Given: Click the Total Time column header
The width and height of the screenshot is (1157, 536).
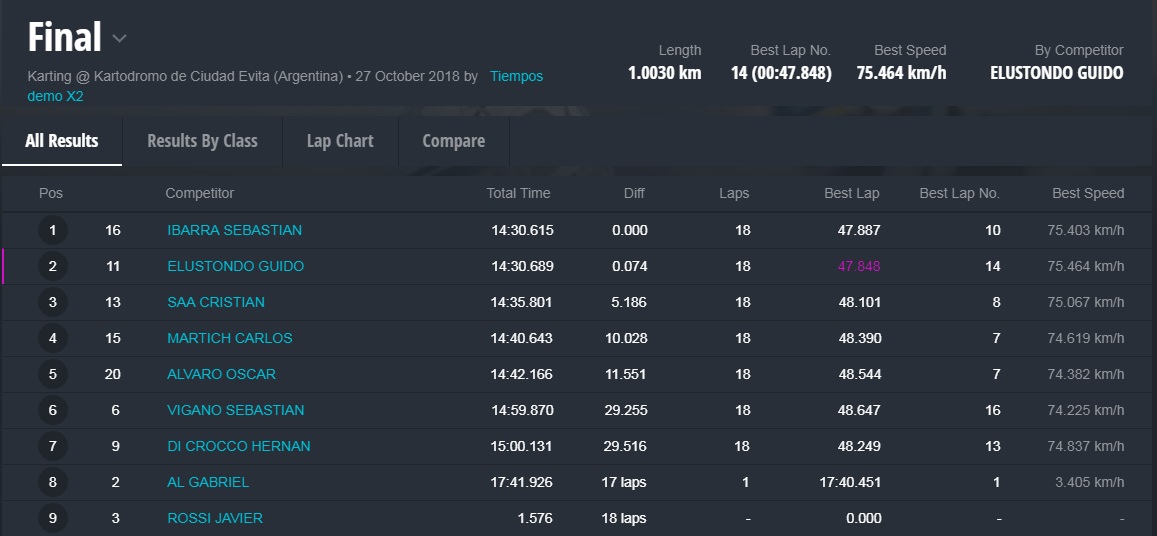Looking at the screenshot, I should pyautogui.click(x=518, y=193).
